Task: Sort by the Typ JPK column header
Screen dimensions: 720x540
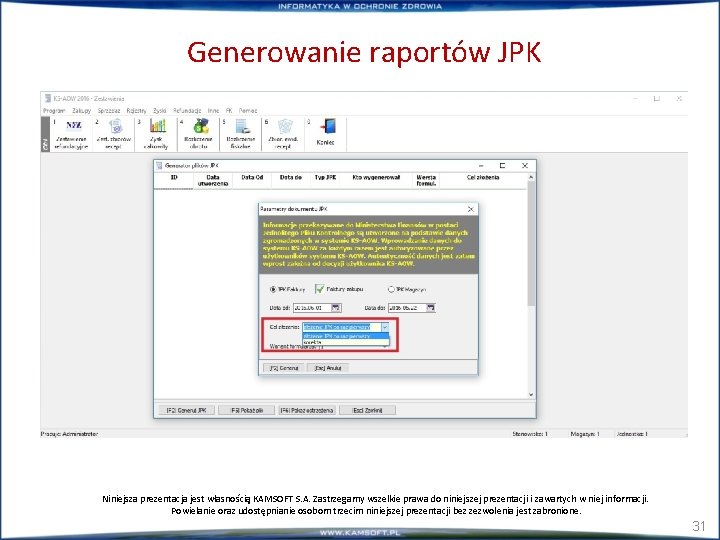Action: pyautogui.click(x=325, y=180)
